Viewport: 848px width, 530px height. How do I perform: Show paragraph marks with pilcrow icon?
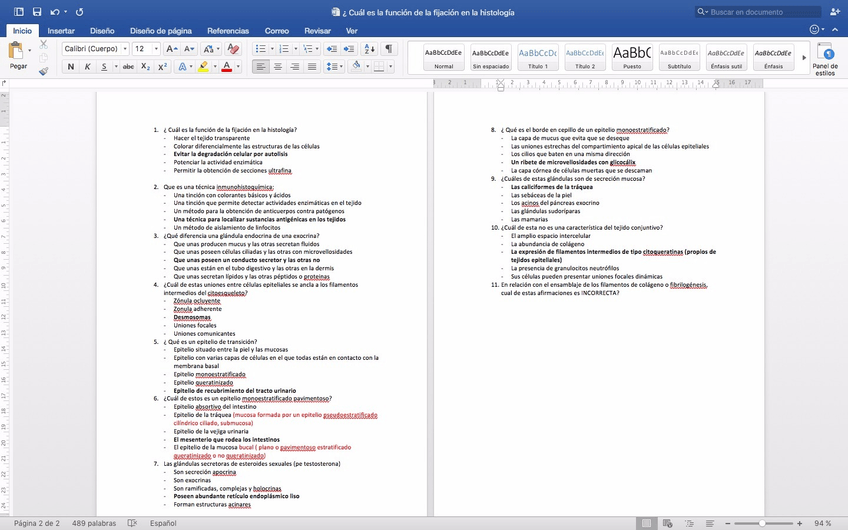click(389, 48)
